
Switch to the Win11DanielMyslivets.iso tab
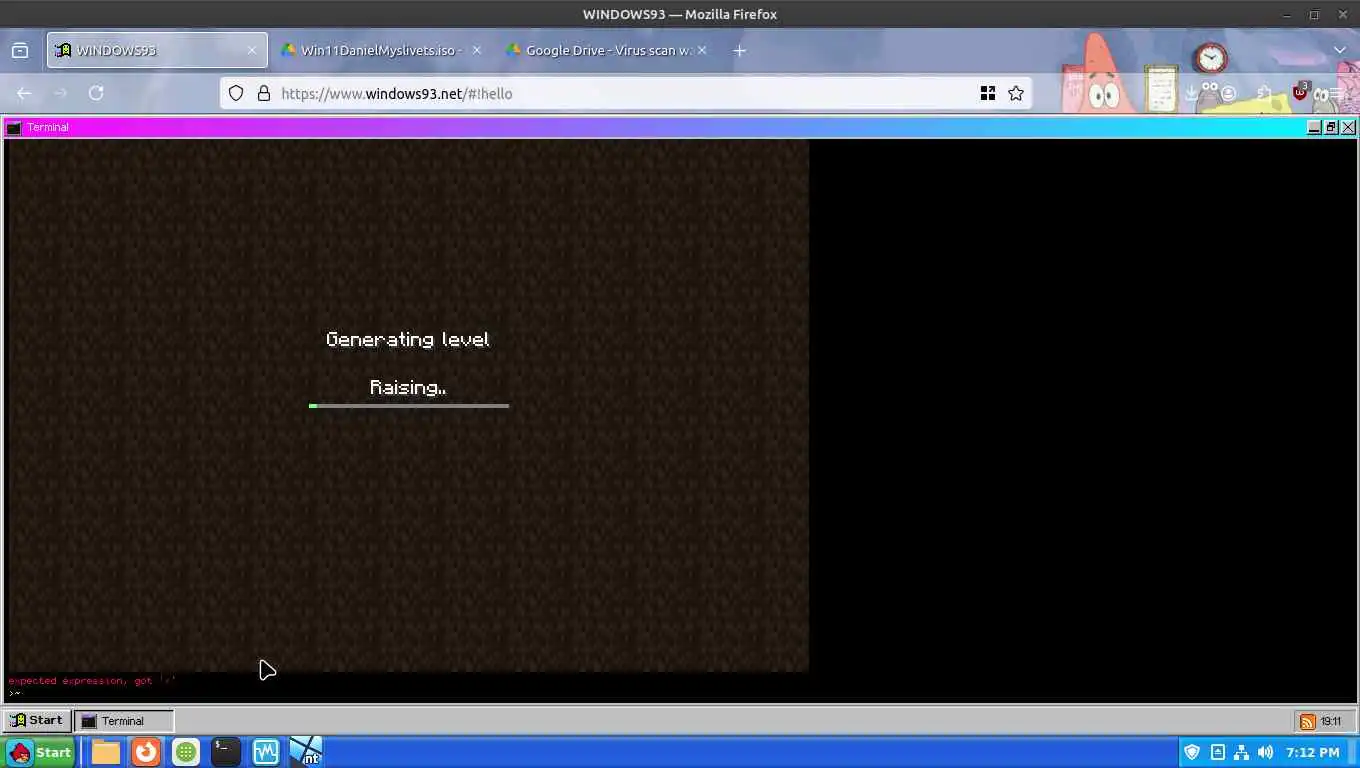coord(381,50)
